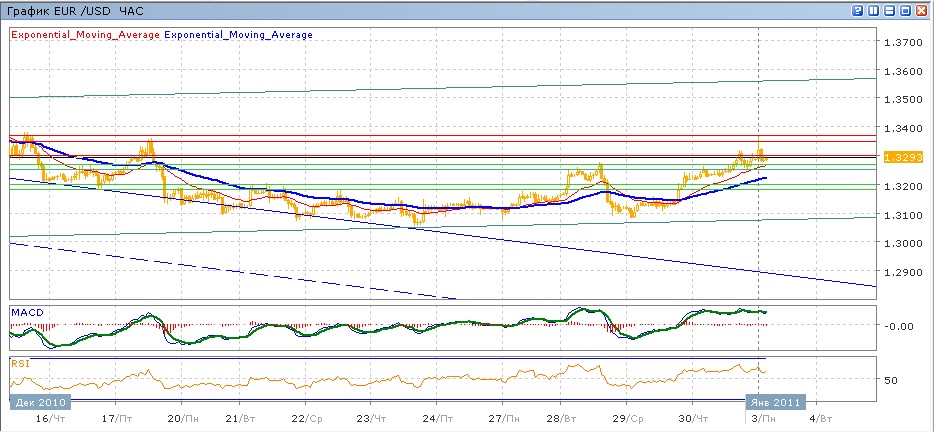
Task: Click the 1.2900 price axis label
Action: [904, 272]
